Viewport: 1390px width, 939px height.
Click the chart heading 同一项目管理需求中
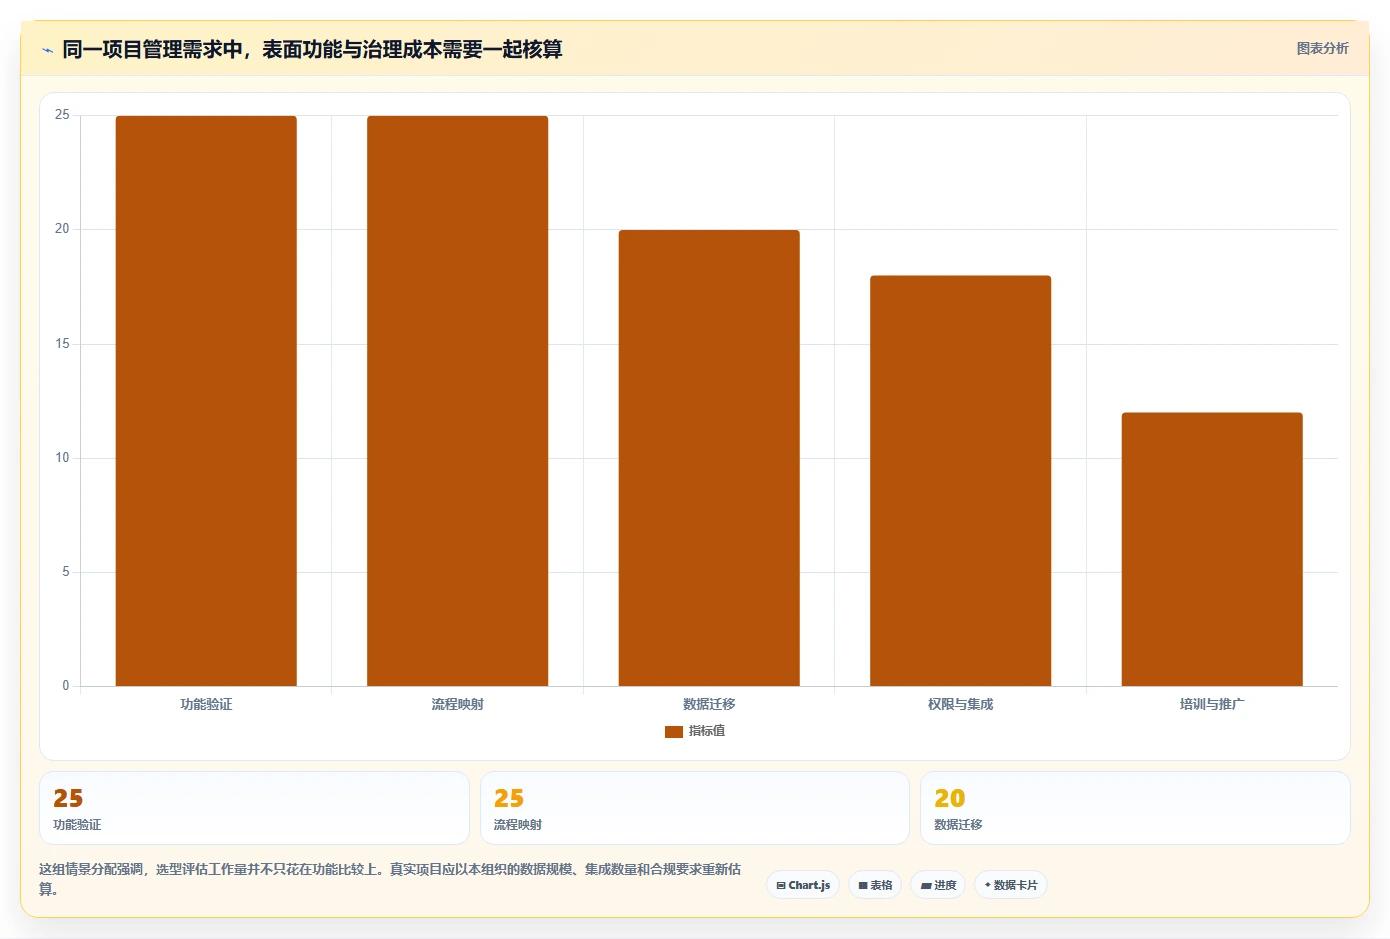click(x=312, y=49)
